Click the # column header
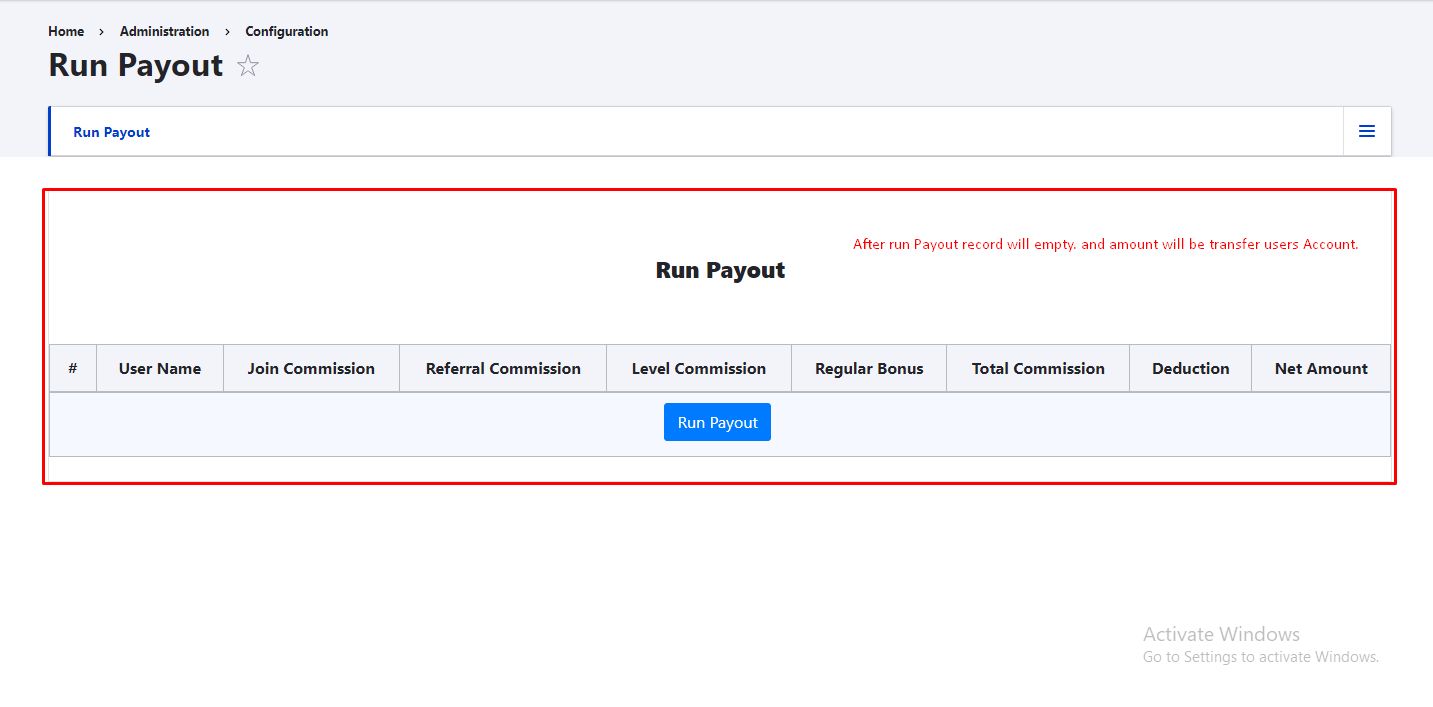The image size is (1433, 707). [73, 368]
